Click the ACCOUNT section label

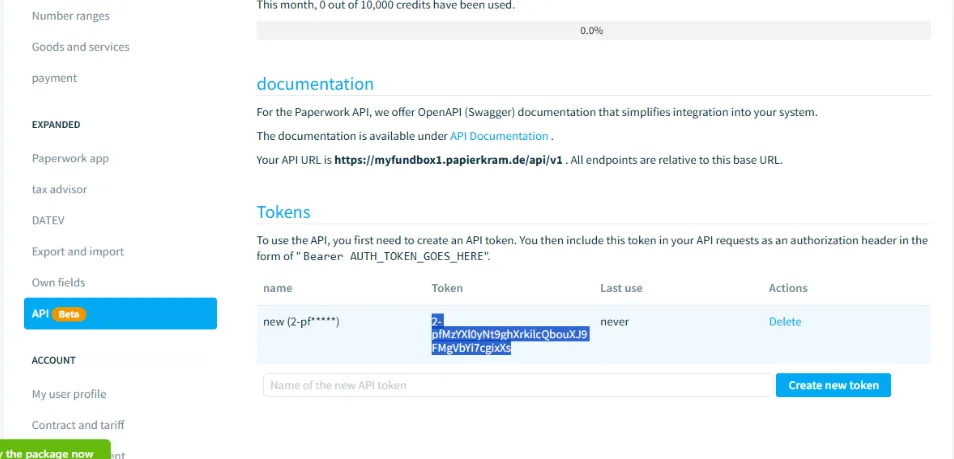tap(54, 360)
